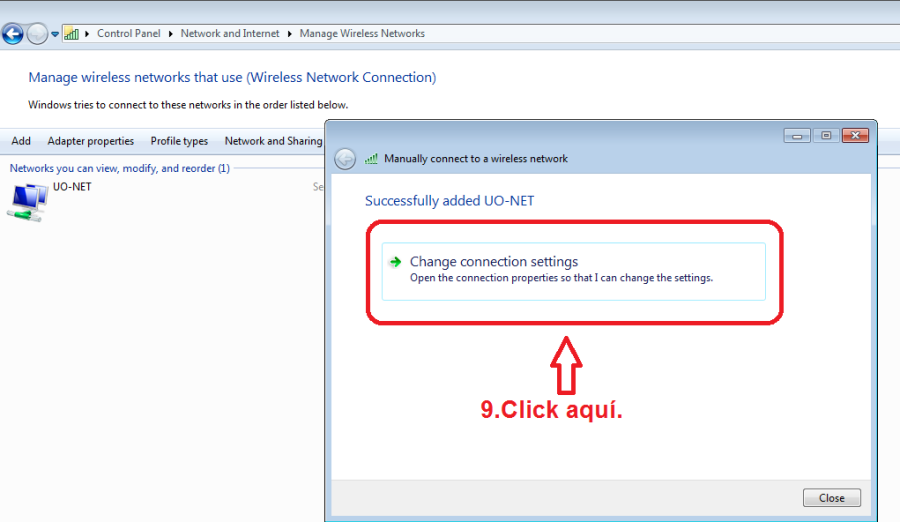The height and width of the screenshot is (522, 900).
Task: Click the back arrow in the wizard dialog
Action: point(345,159)
